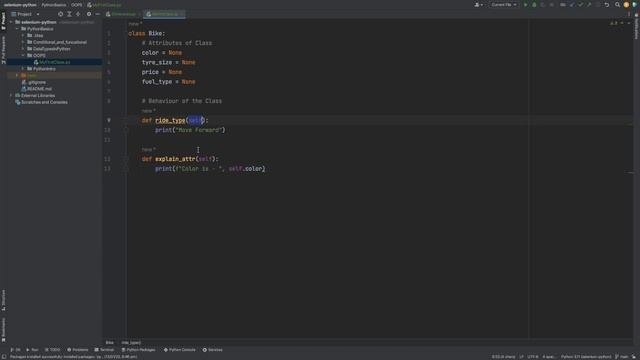Screen dimensions: 640x360
Task: Open the user account icon
Action: point(478,5)
